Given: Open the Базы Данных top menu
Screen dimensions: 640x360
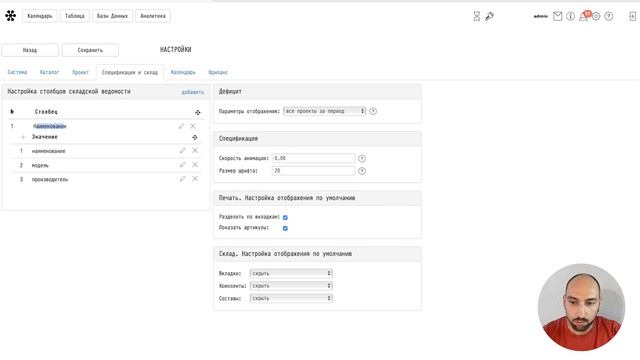Looking at the screenshot, I should (112, 16).
